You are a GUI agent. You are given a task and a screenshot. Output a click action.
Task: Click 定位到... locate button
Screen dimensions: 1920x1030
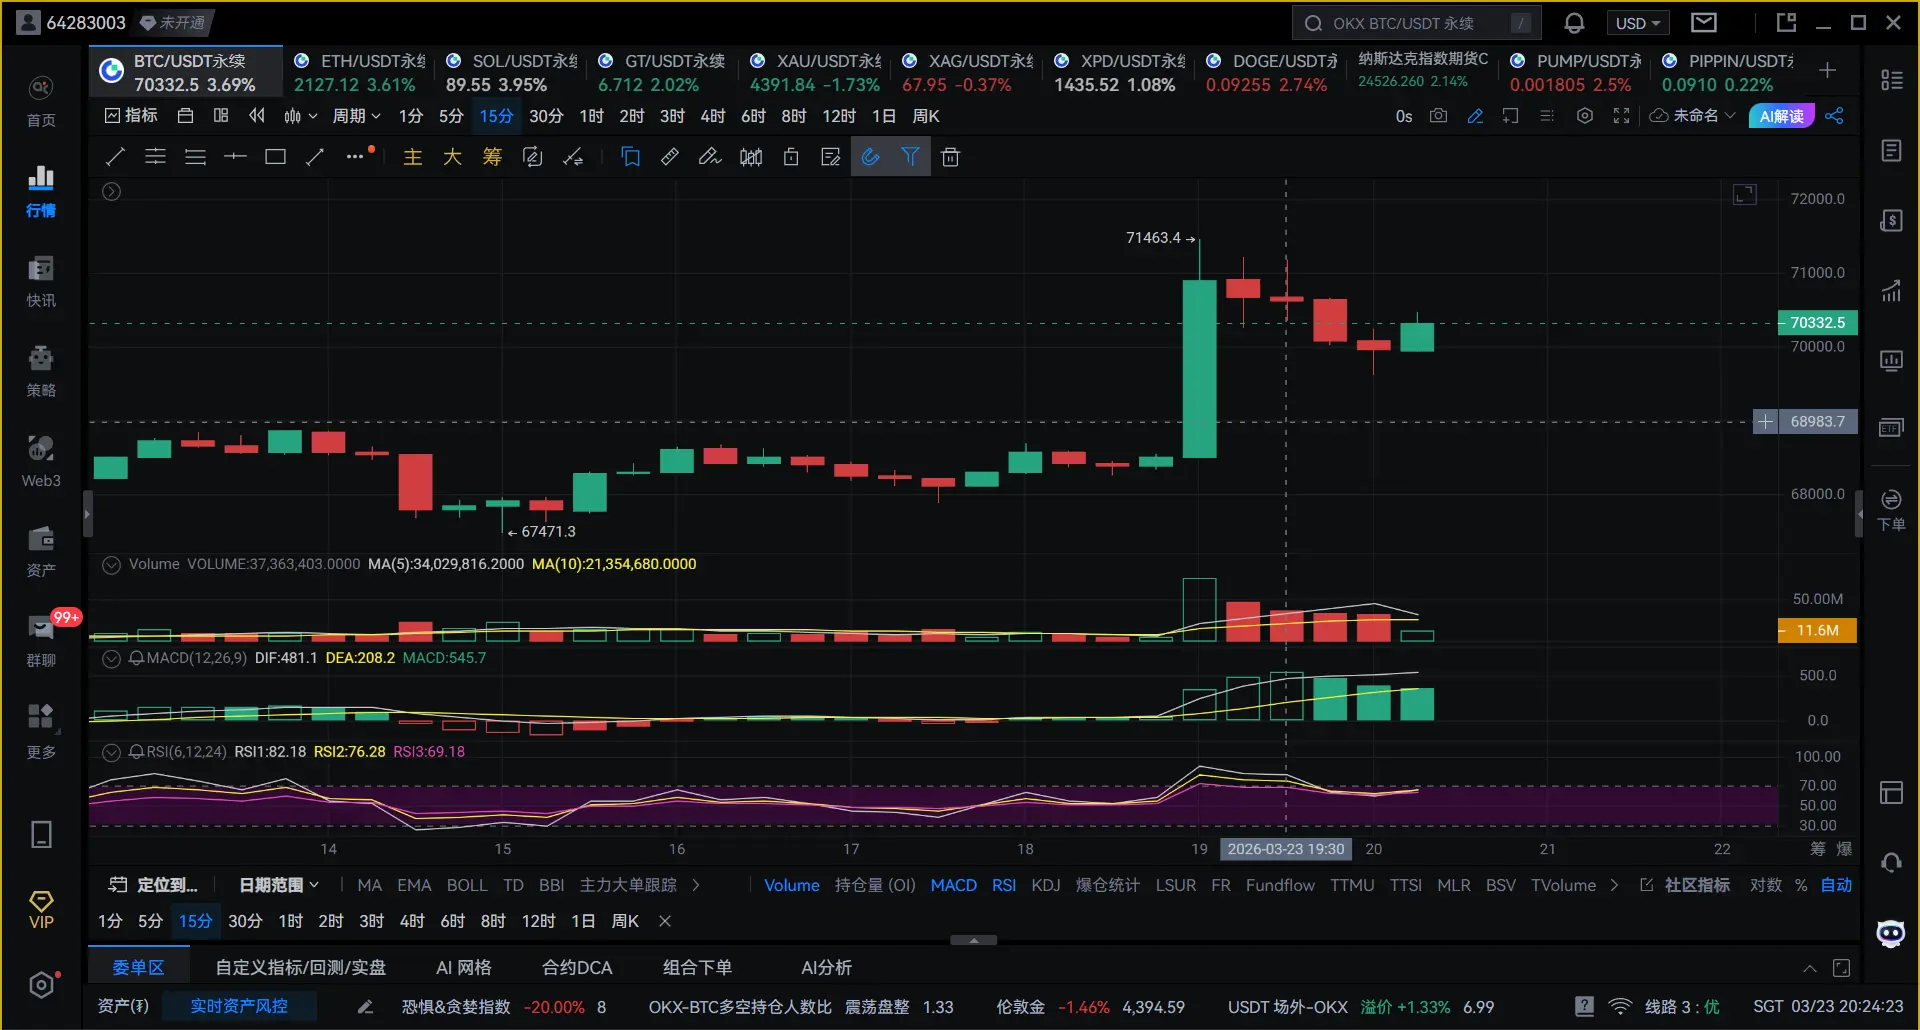click(153, 885)
